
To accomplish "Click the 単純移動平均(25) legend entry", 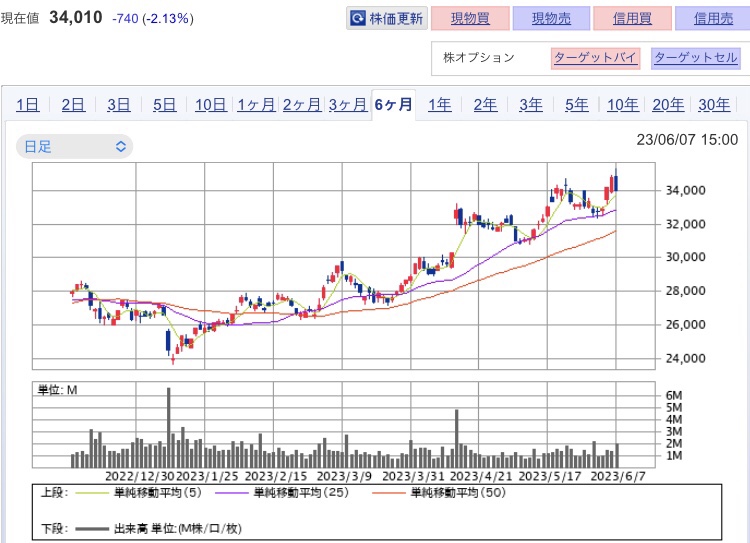I will (282, 493).
